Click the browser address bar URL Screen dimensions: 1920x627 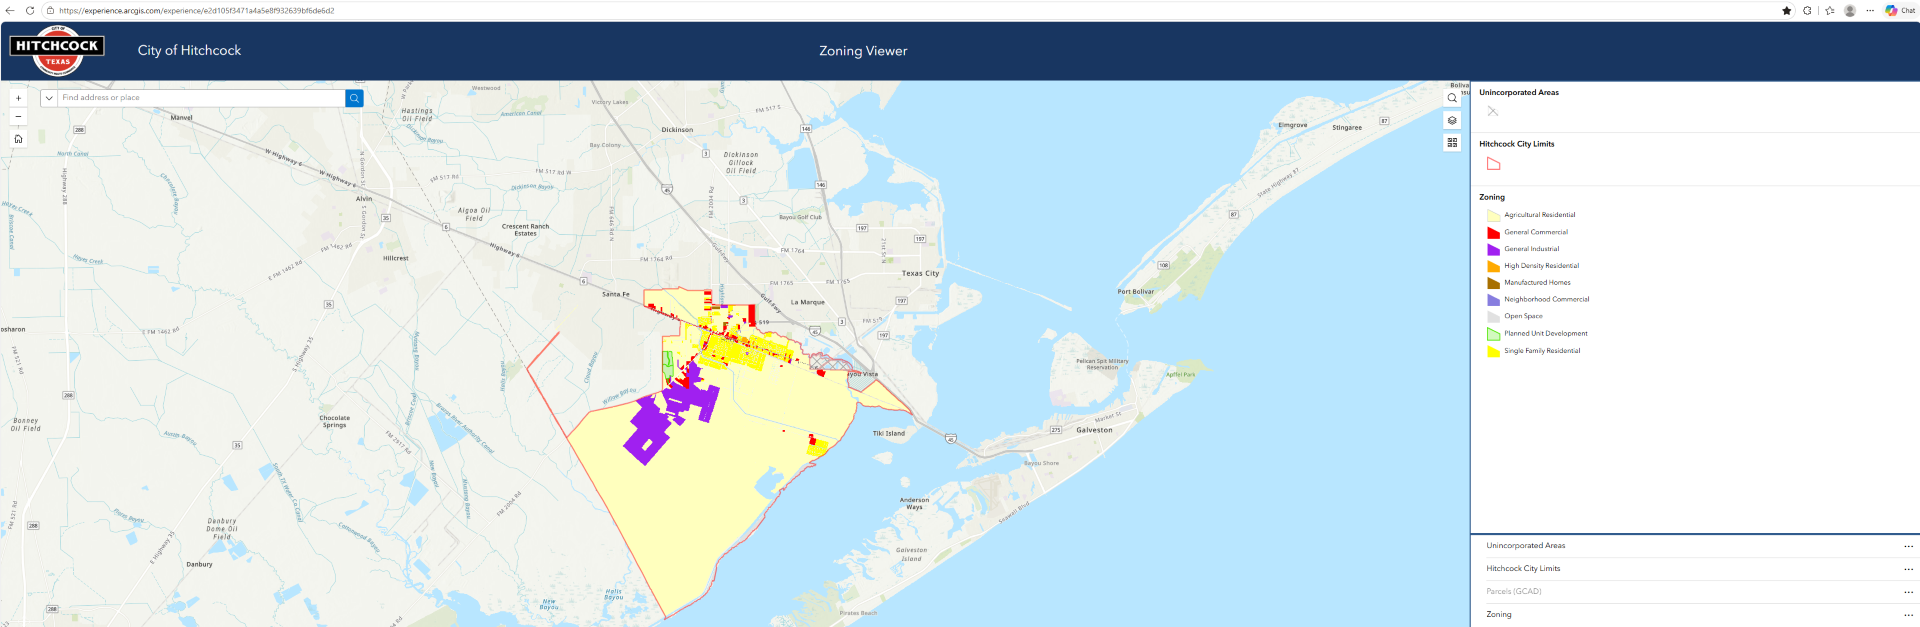tap(197, 11)
